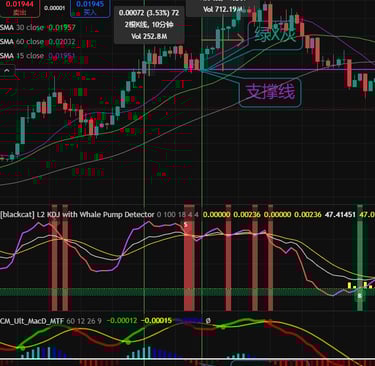Click the spread value 0.00001
Screen dimensions: 375x366
[55, 8]
